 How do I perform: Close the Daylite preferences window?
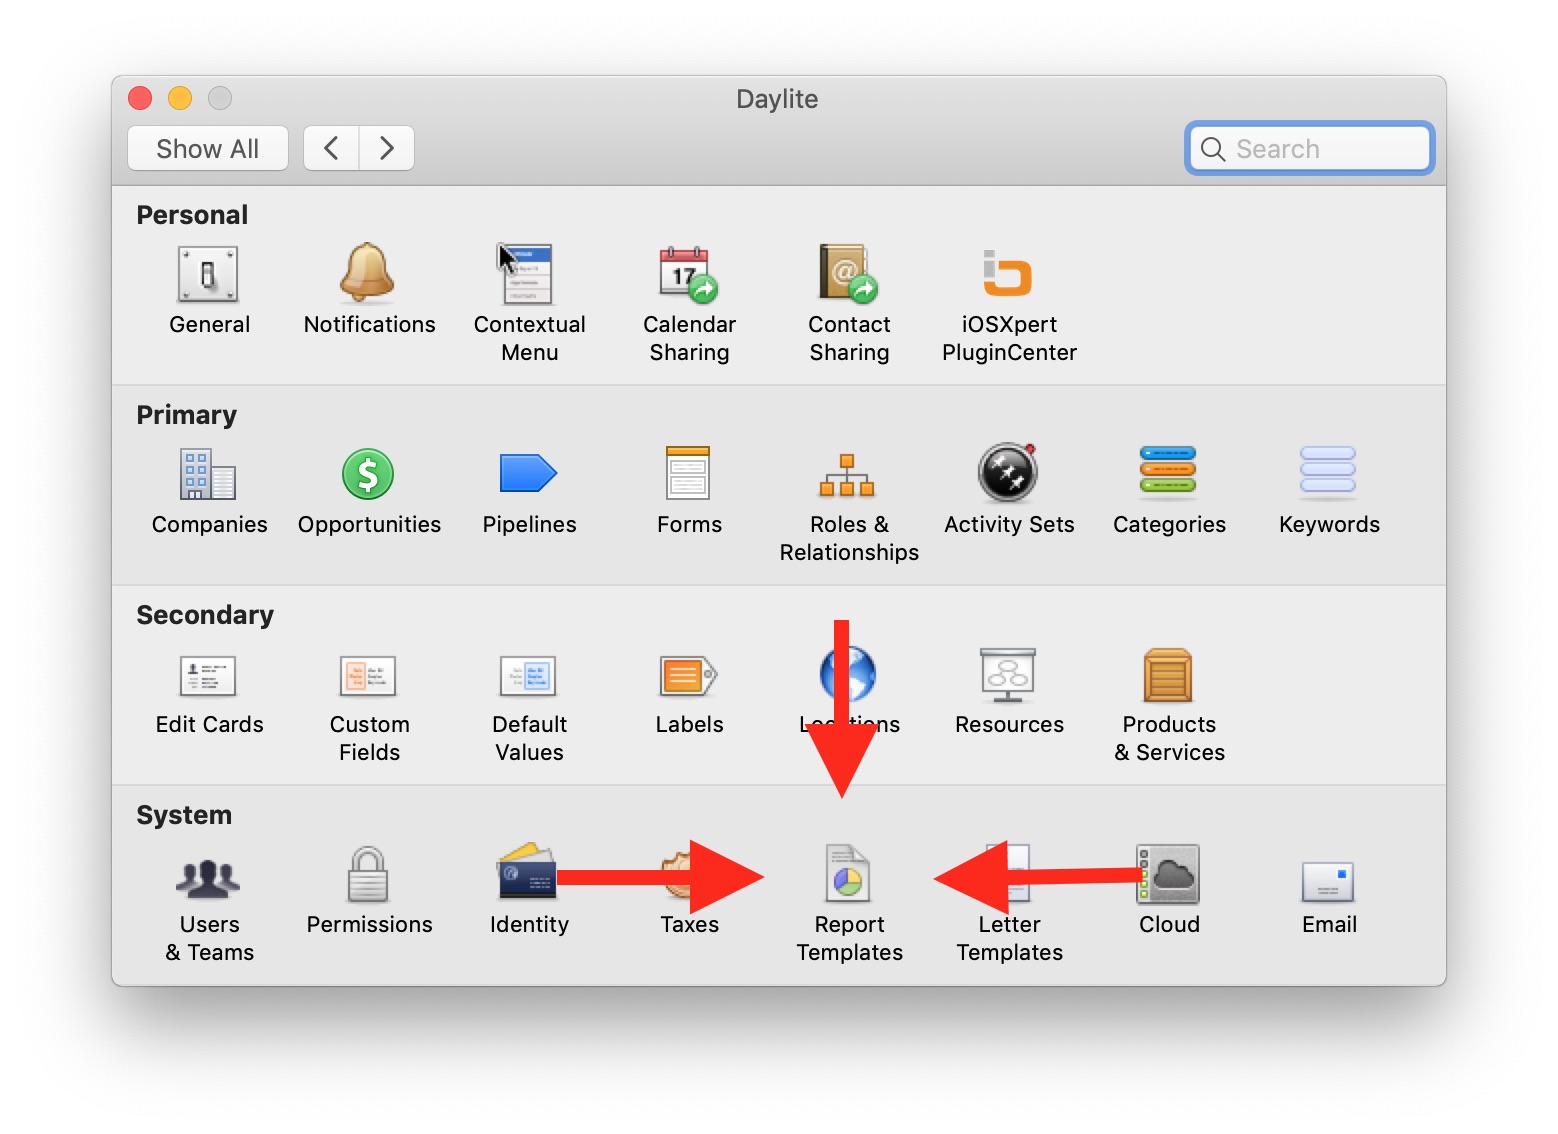[140, 98]
